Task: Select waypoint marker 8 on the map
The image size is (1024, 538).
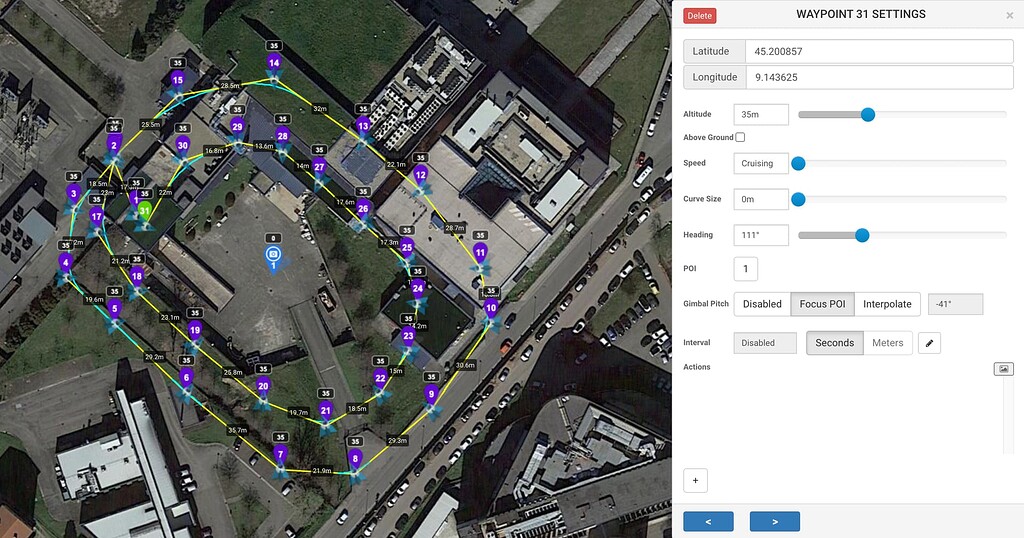Action: tap(355, 460)
